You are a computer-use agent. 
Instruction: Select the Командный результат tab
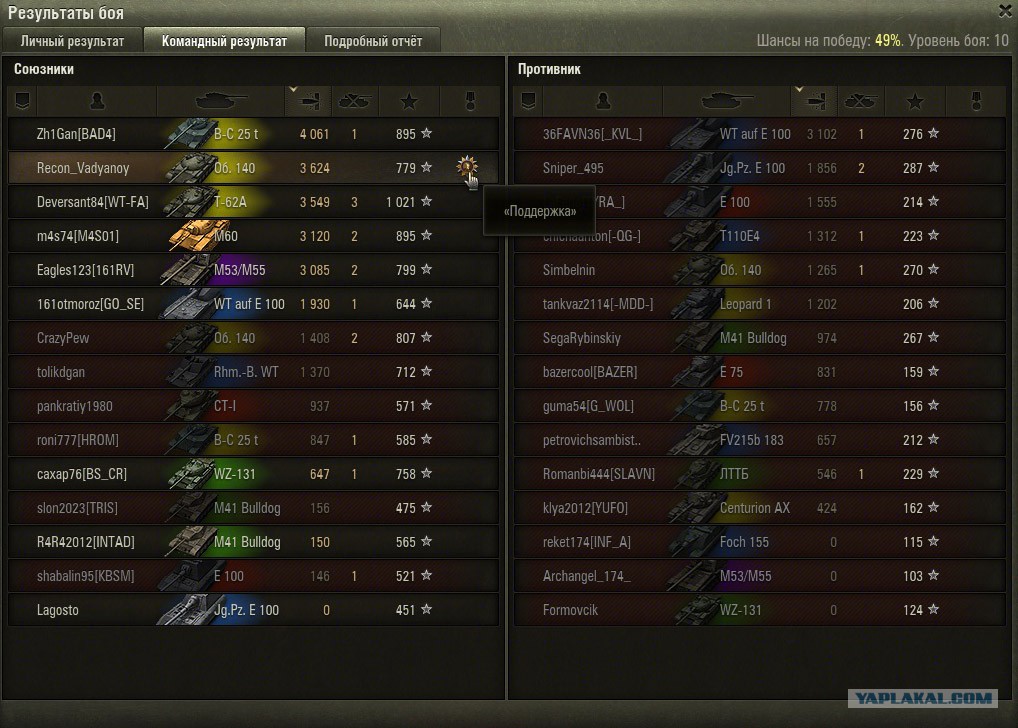tap(224, 41)
